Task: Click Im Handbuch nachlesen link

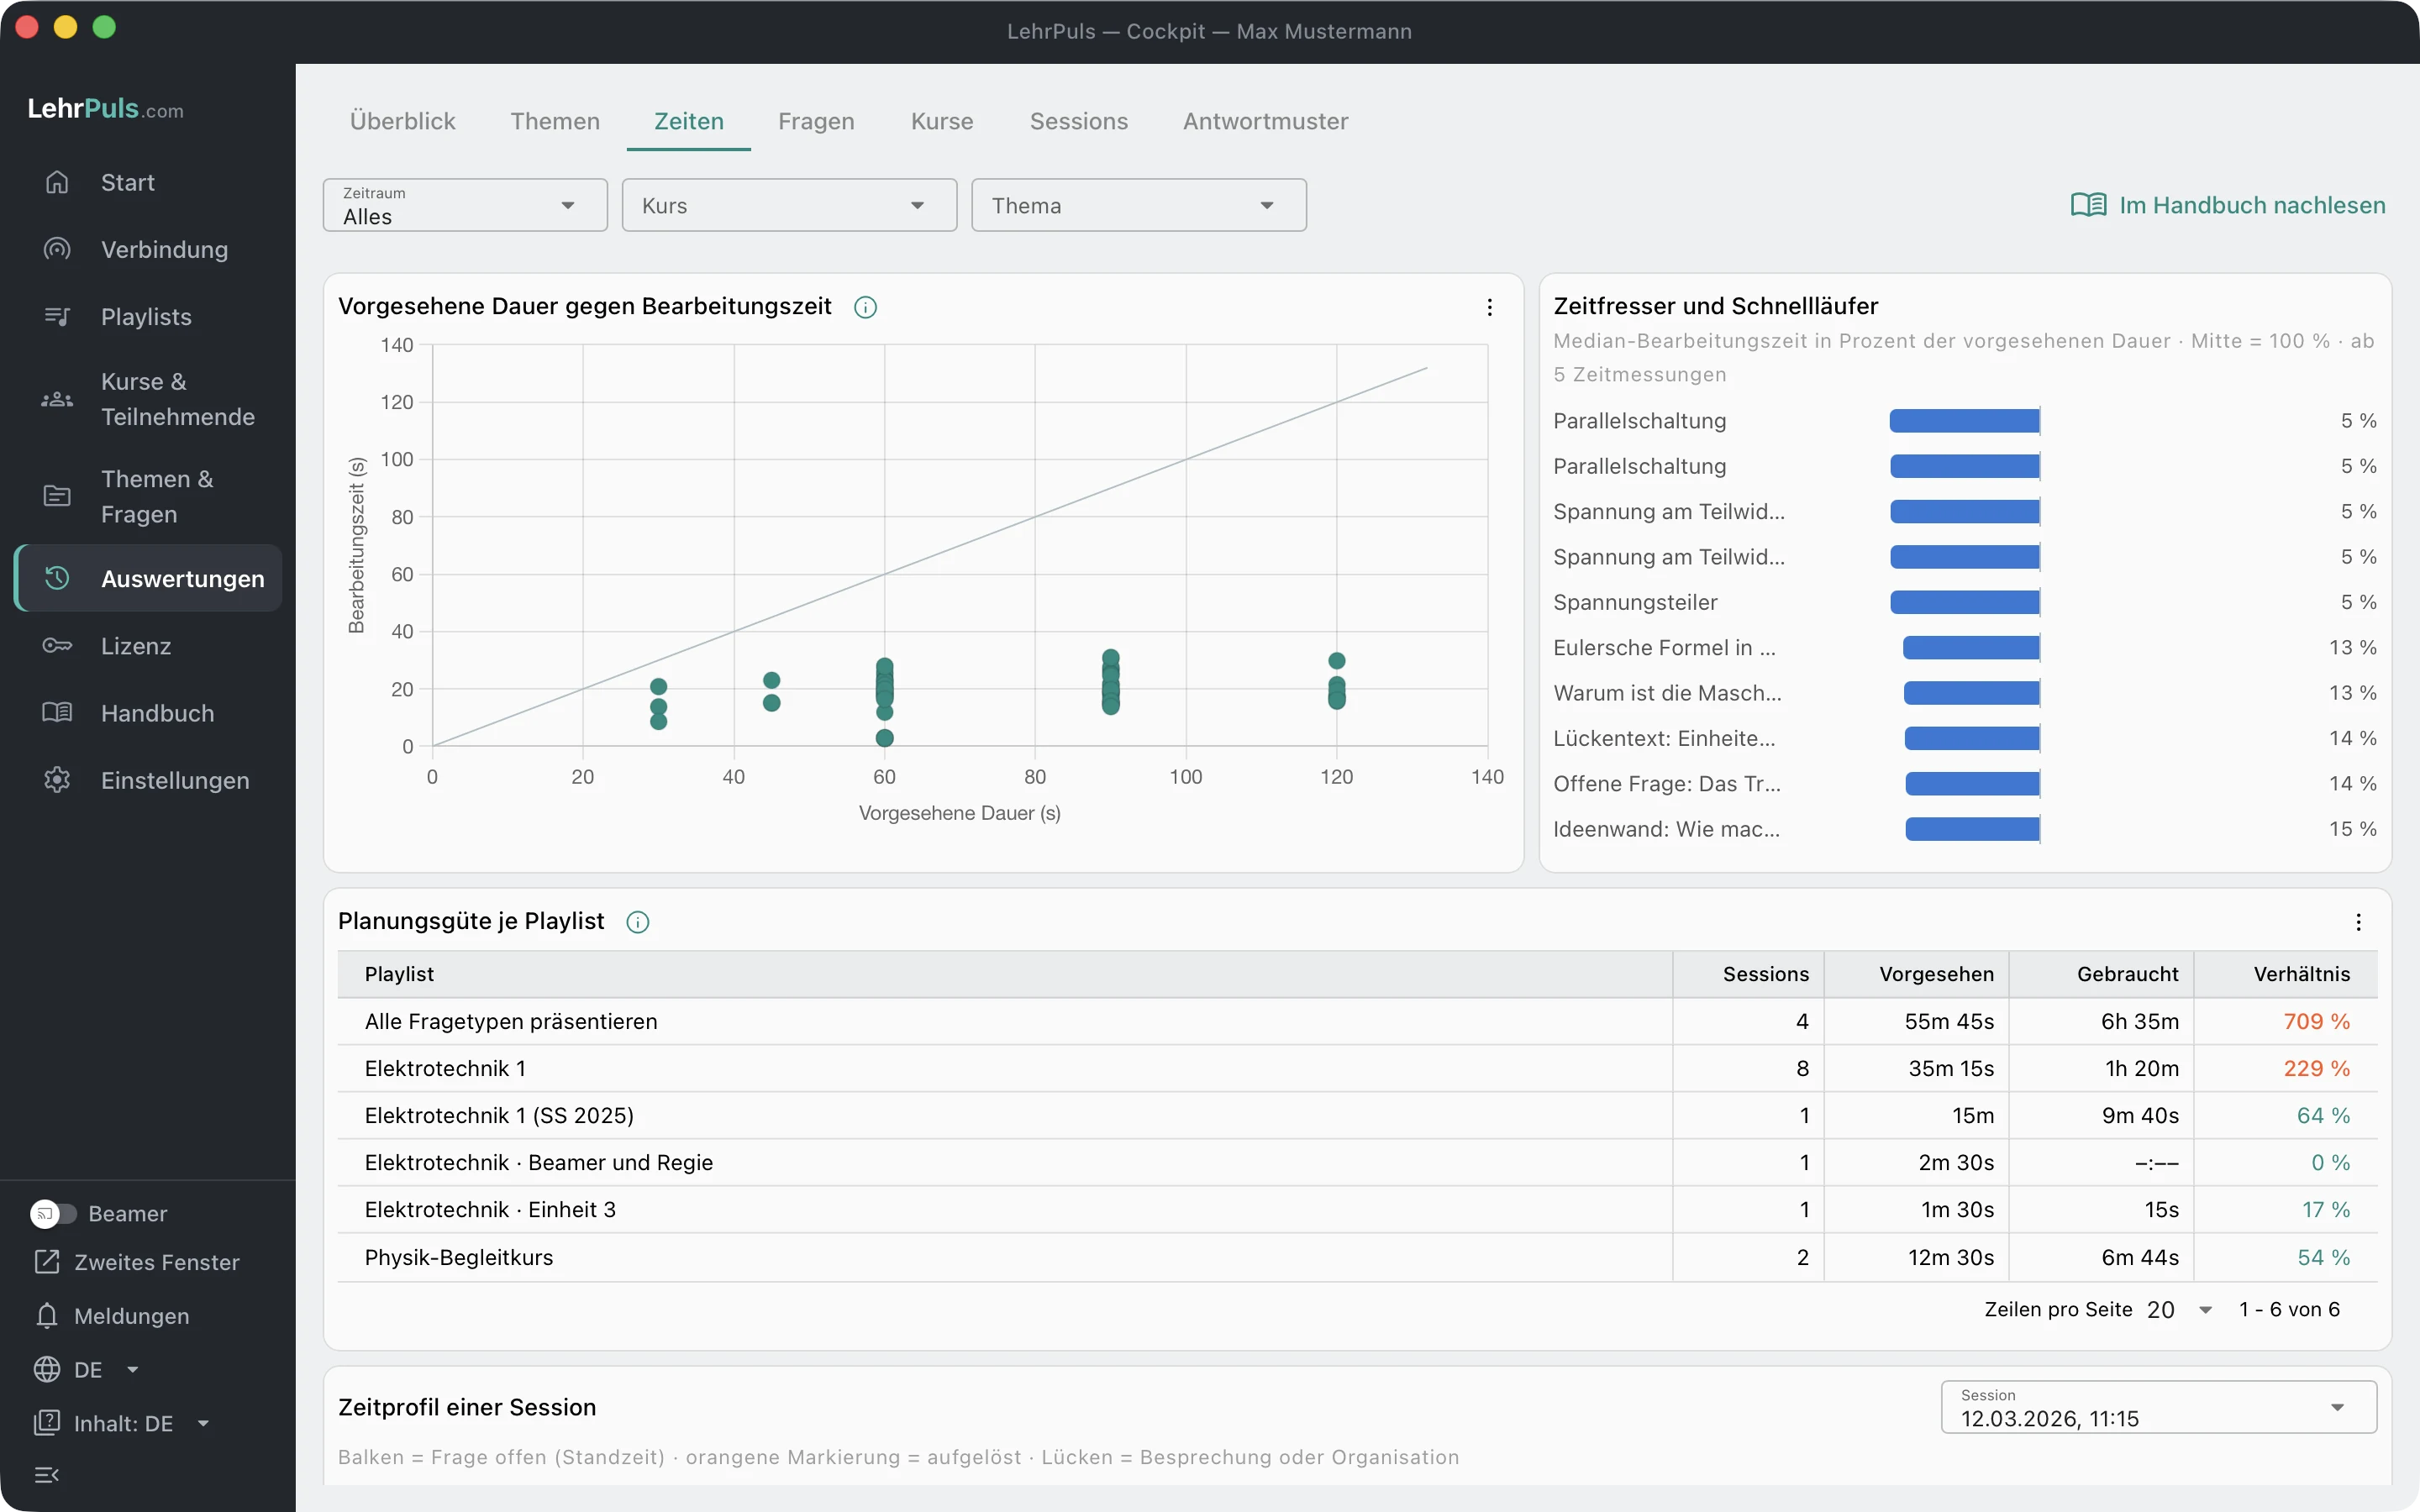Action: (x=2228, y=205)
